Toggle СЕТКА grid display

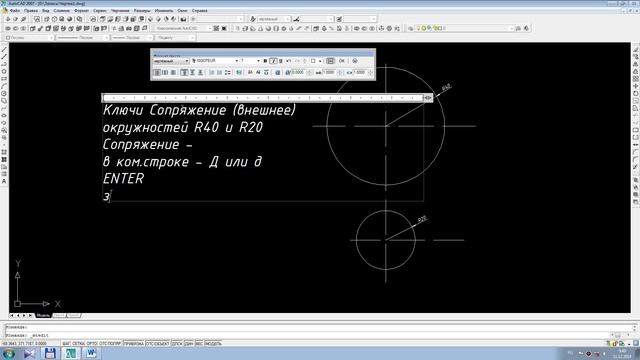click(78, 344)
